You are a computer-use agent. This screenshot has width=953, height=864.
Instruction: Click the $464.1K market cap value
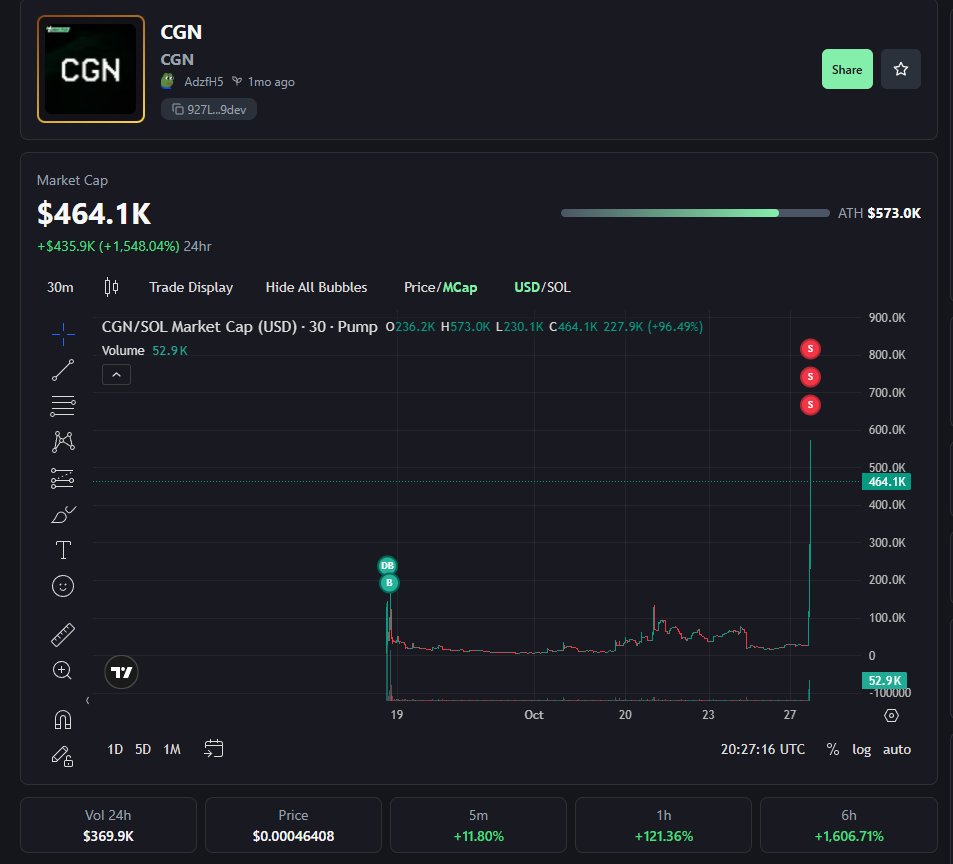click(x=94, y=214)
